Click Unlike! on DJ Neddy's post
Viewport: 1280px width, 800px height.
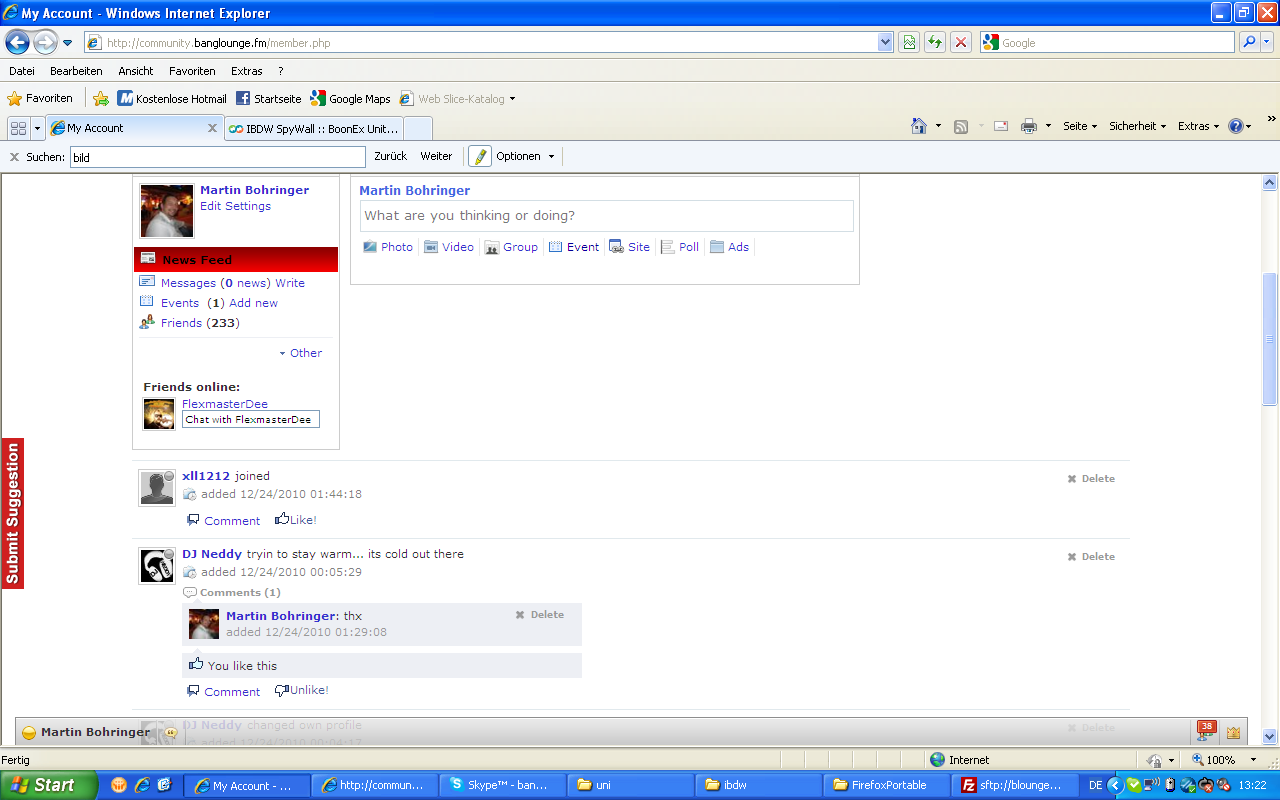(x=301, y=691)
